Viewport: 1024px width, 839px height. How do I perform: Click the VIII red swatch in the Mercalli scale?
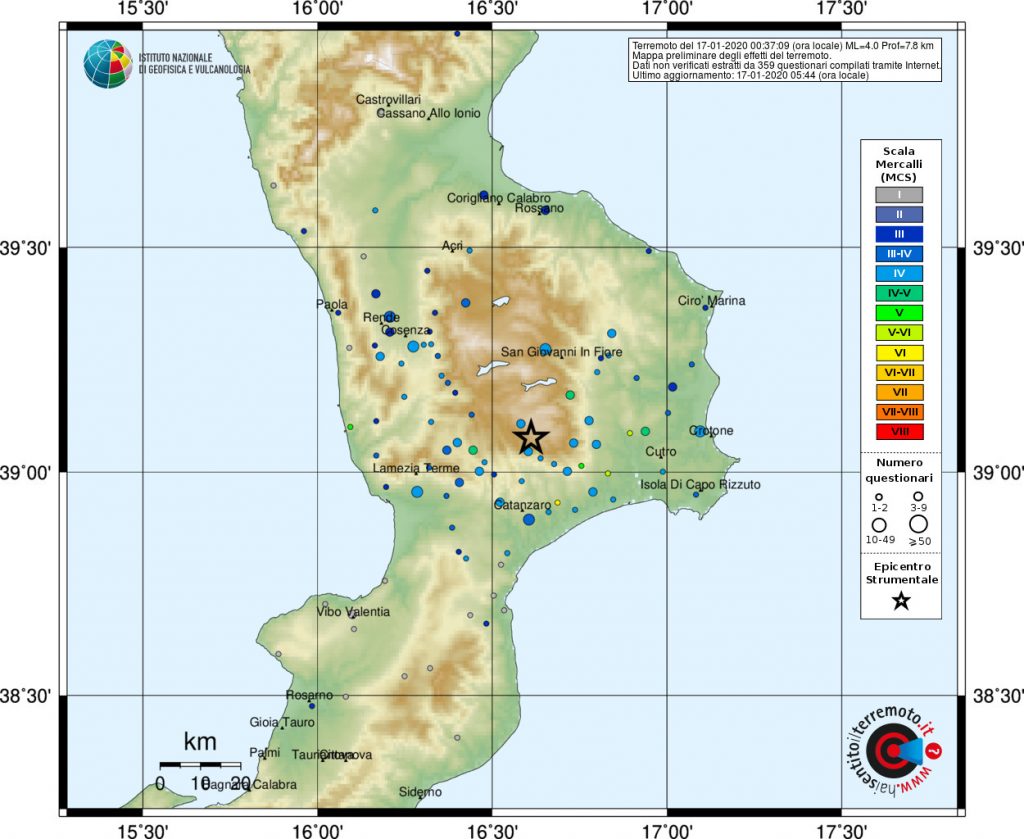click(x=898, y=431)
